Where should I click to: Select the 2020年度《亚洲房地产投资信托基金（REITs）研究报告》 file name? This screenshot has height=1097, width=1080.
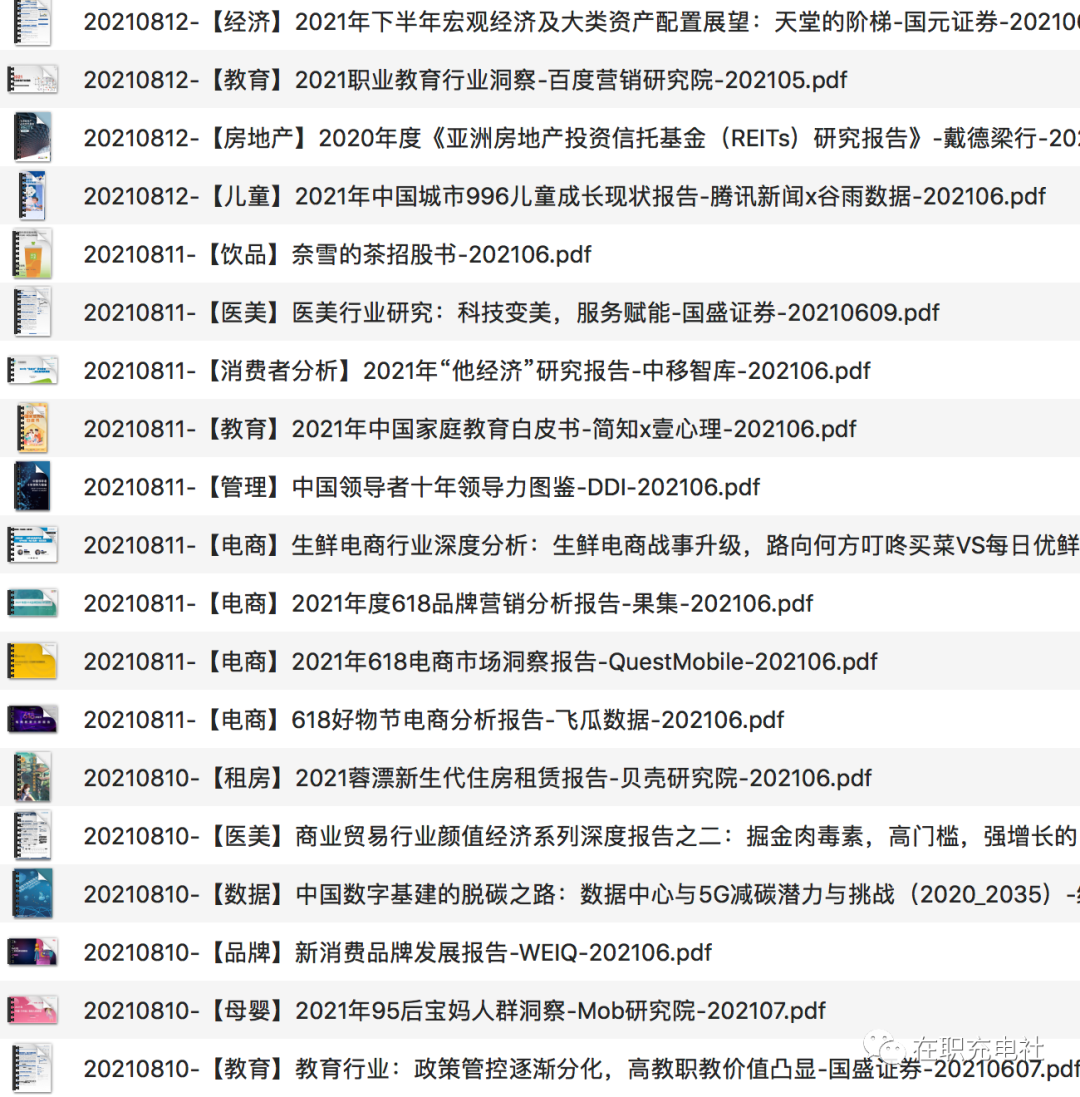click(x=582, y=139)
